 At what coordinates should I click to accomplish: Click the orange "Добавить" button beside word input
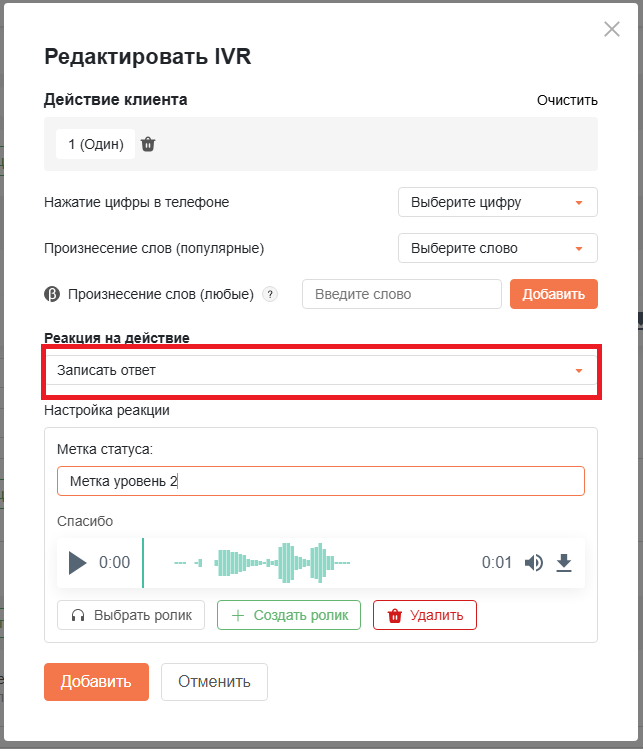point(554,294)
